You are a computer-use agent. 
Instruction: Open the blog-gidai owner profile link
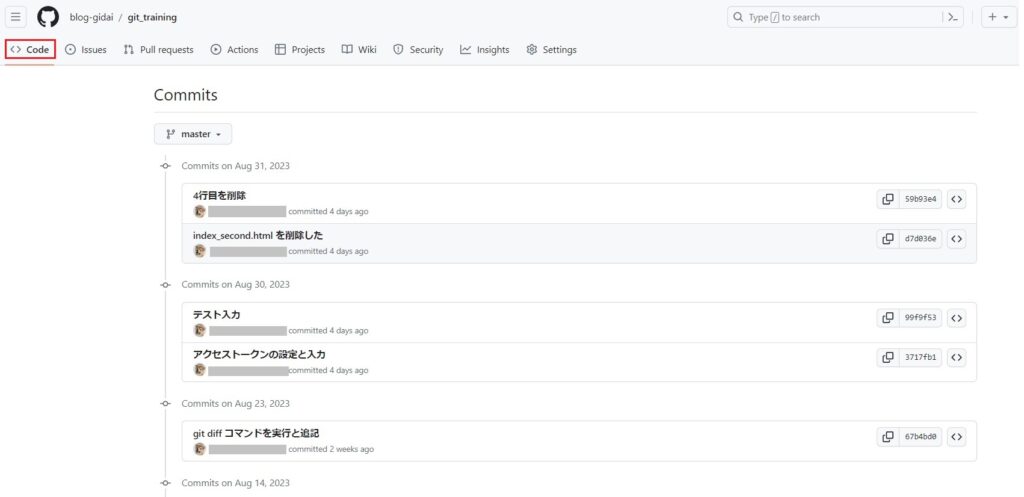90,18
